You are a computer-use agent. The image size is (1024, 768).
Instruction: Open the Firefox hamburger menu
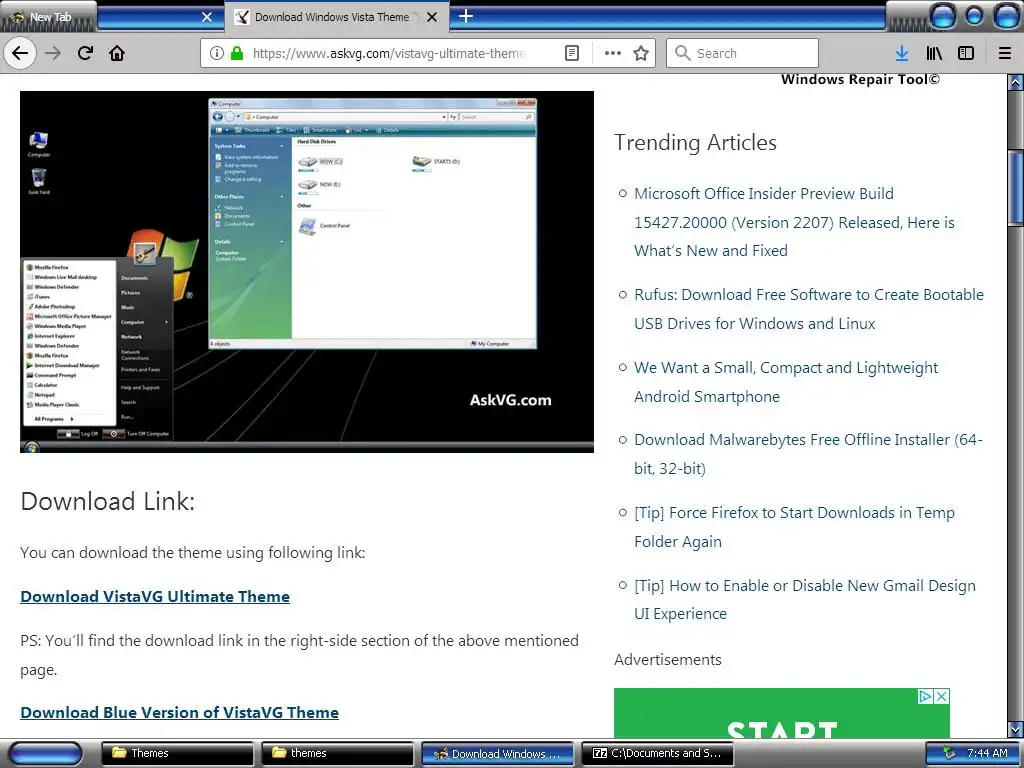(x=1005, y=53)
